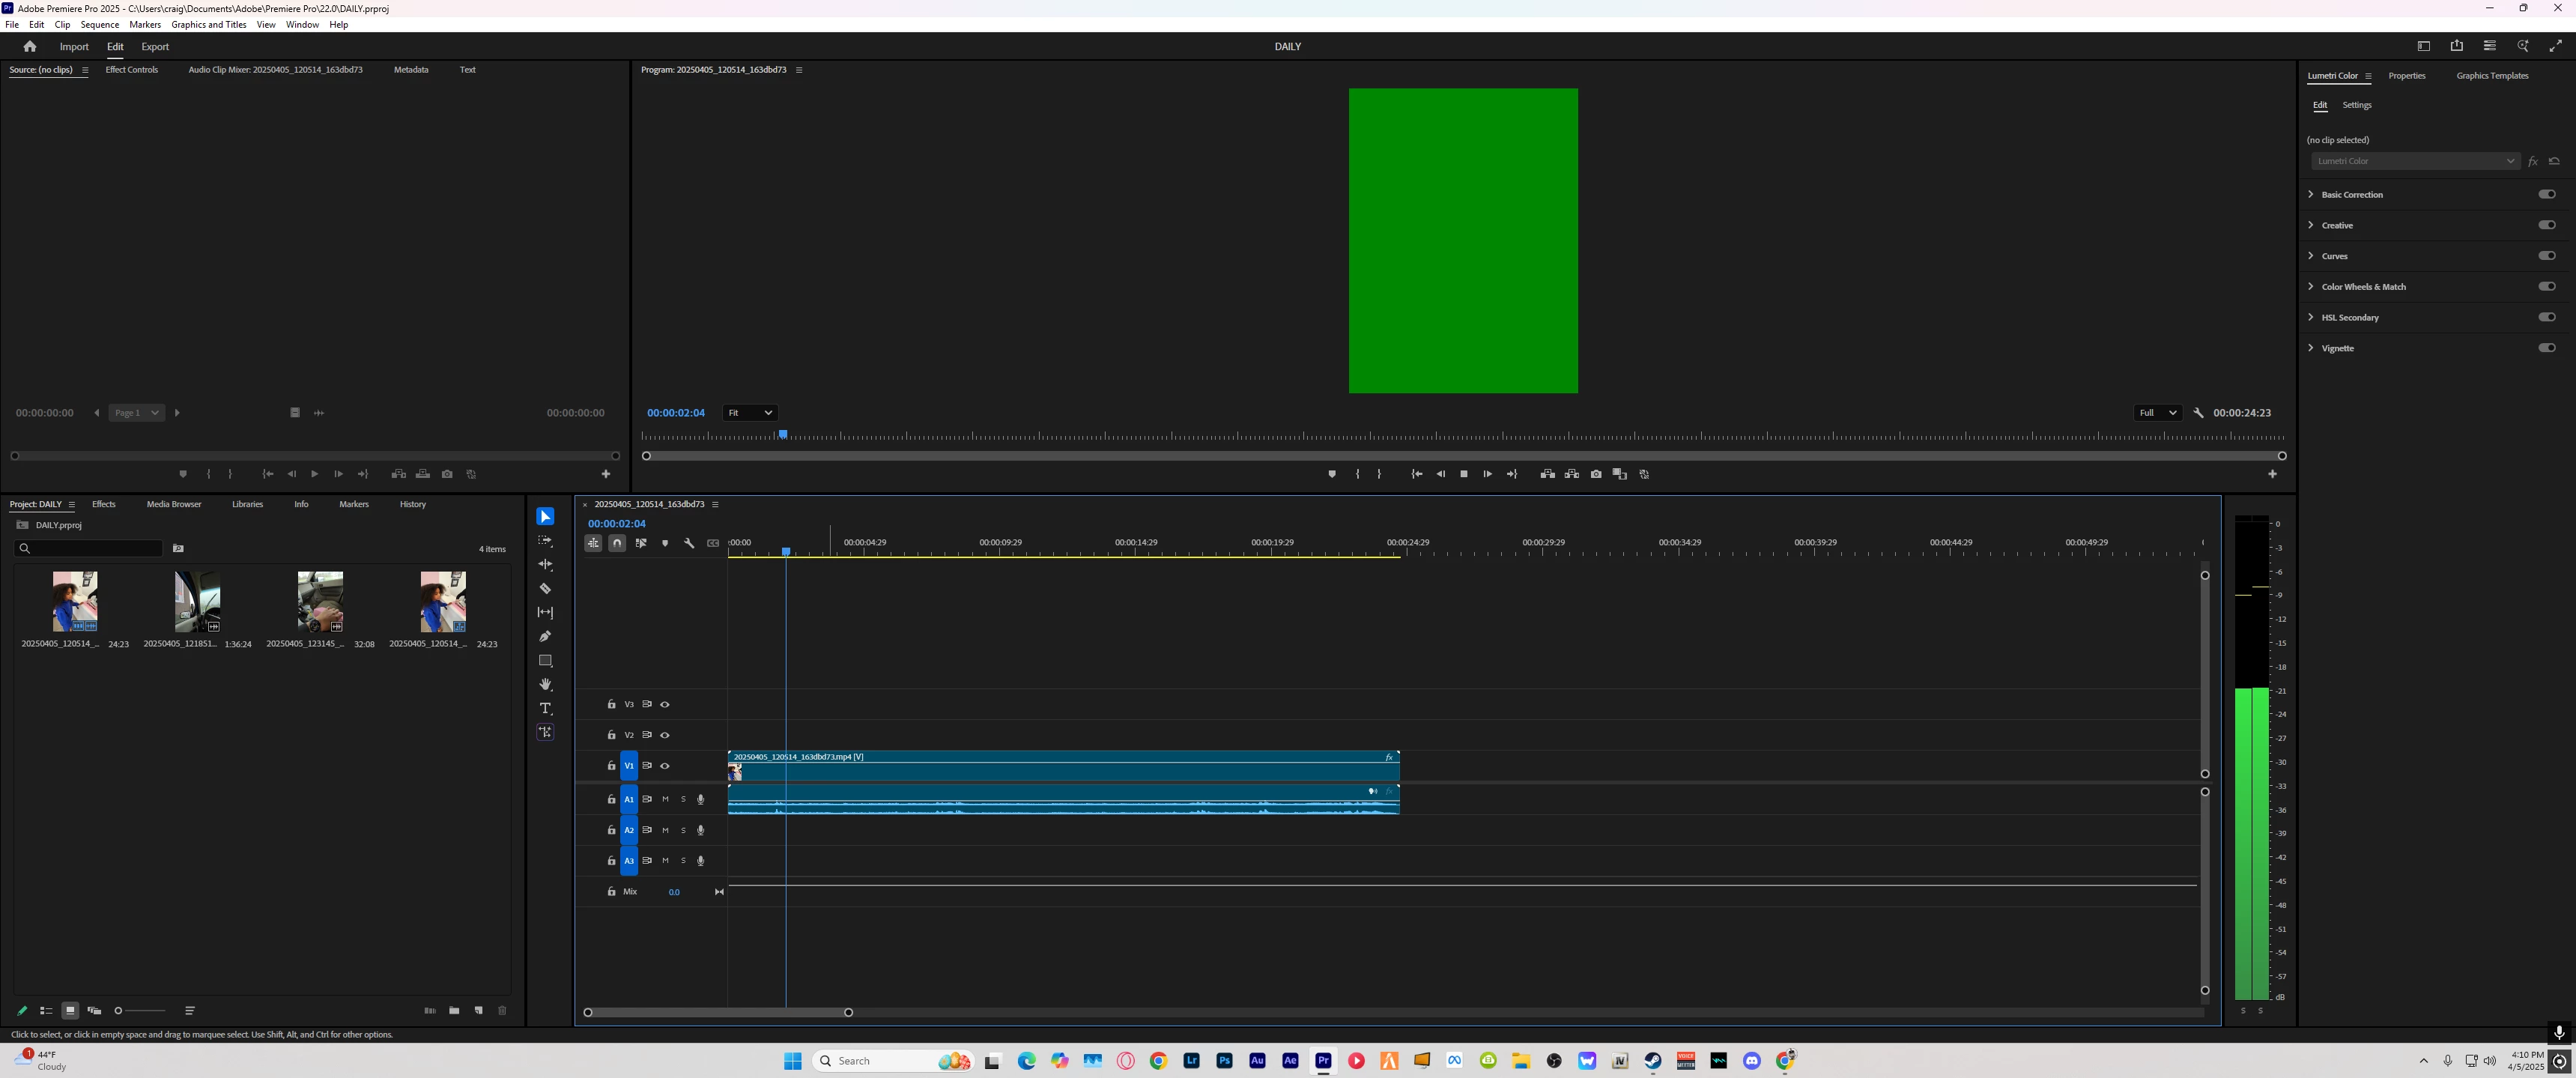Open the Import workspace button
2576x1078 pixels.
[74, 47]
